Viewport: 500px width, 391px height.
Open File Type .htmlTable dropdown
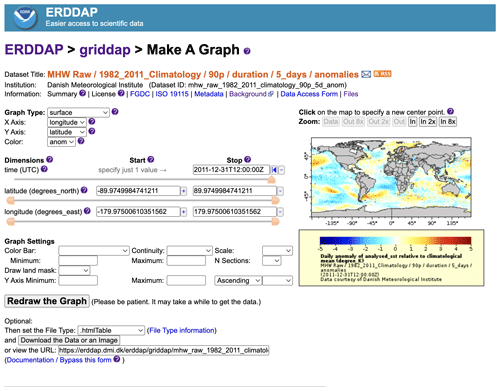(111, 330)
